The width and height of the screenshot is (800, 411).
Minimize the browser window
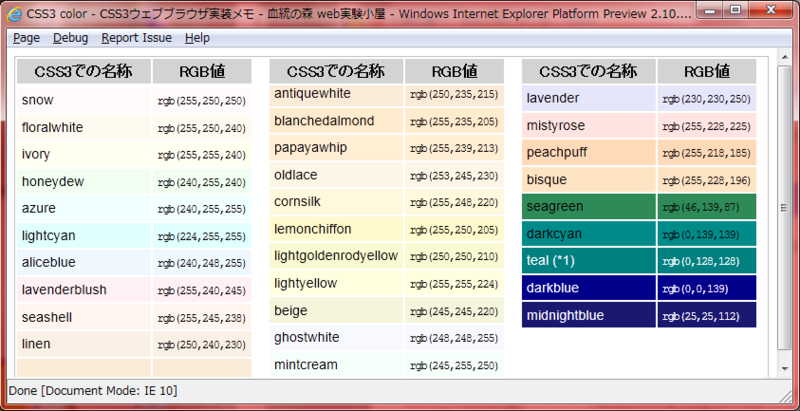711,10
